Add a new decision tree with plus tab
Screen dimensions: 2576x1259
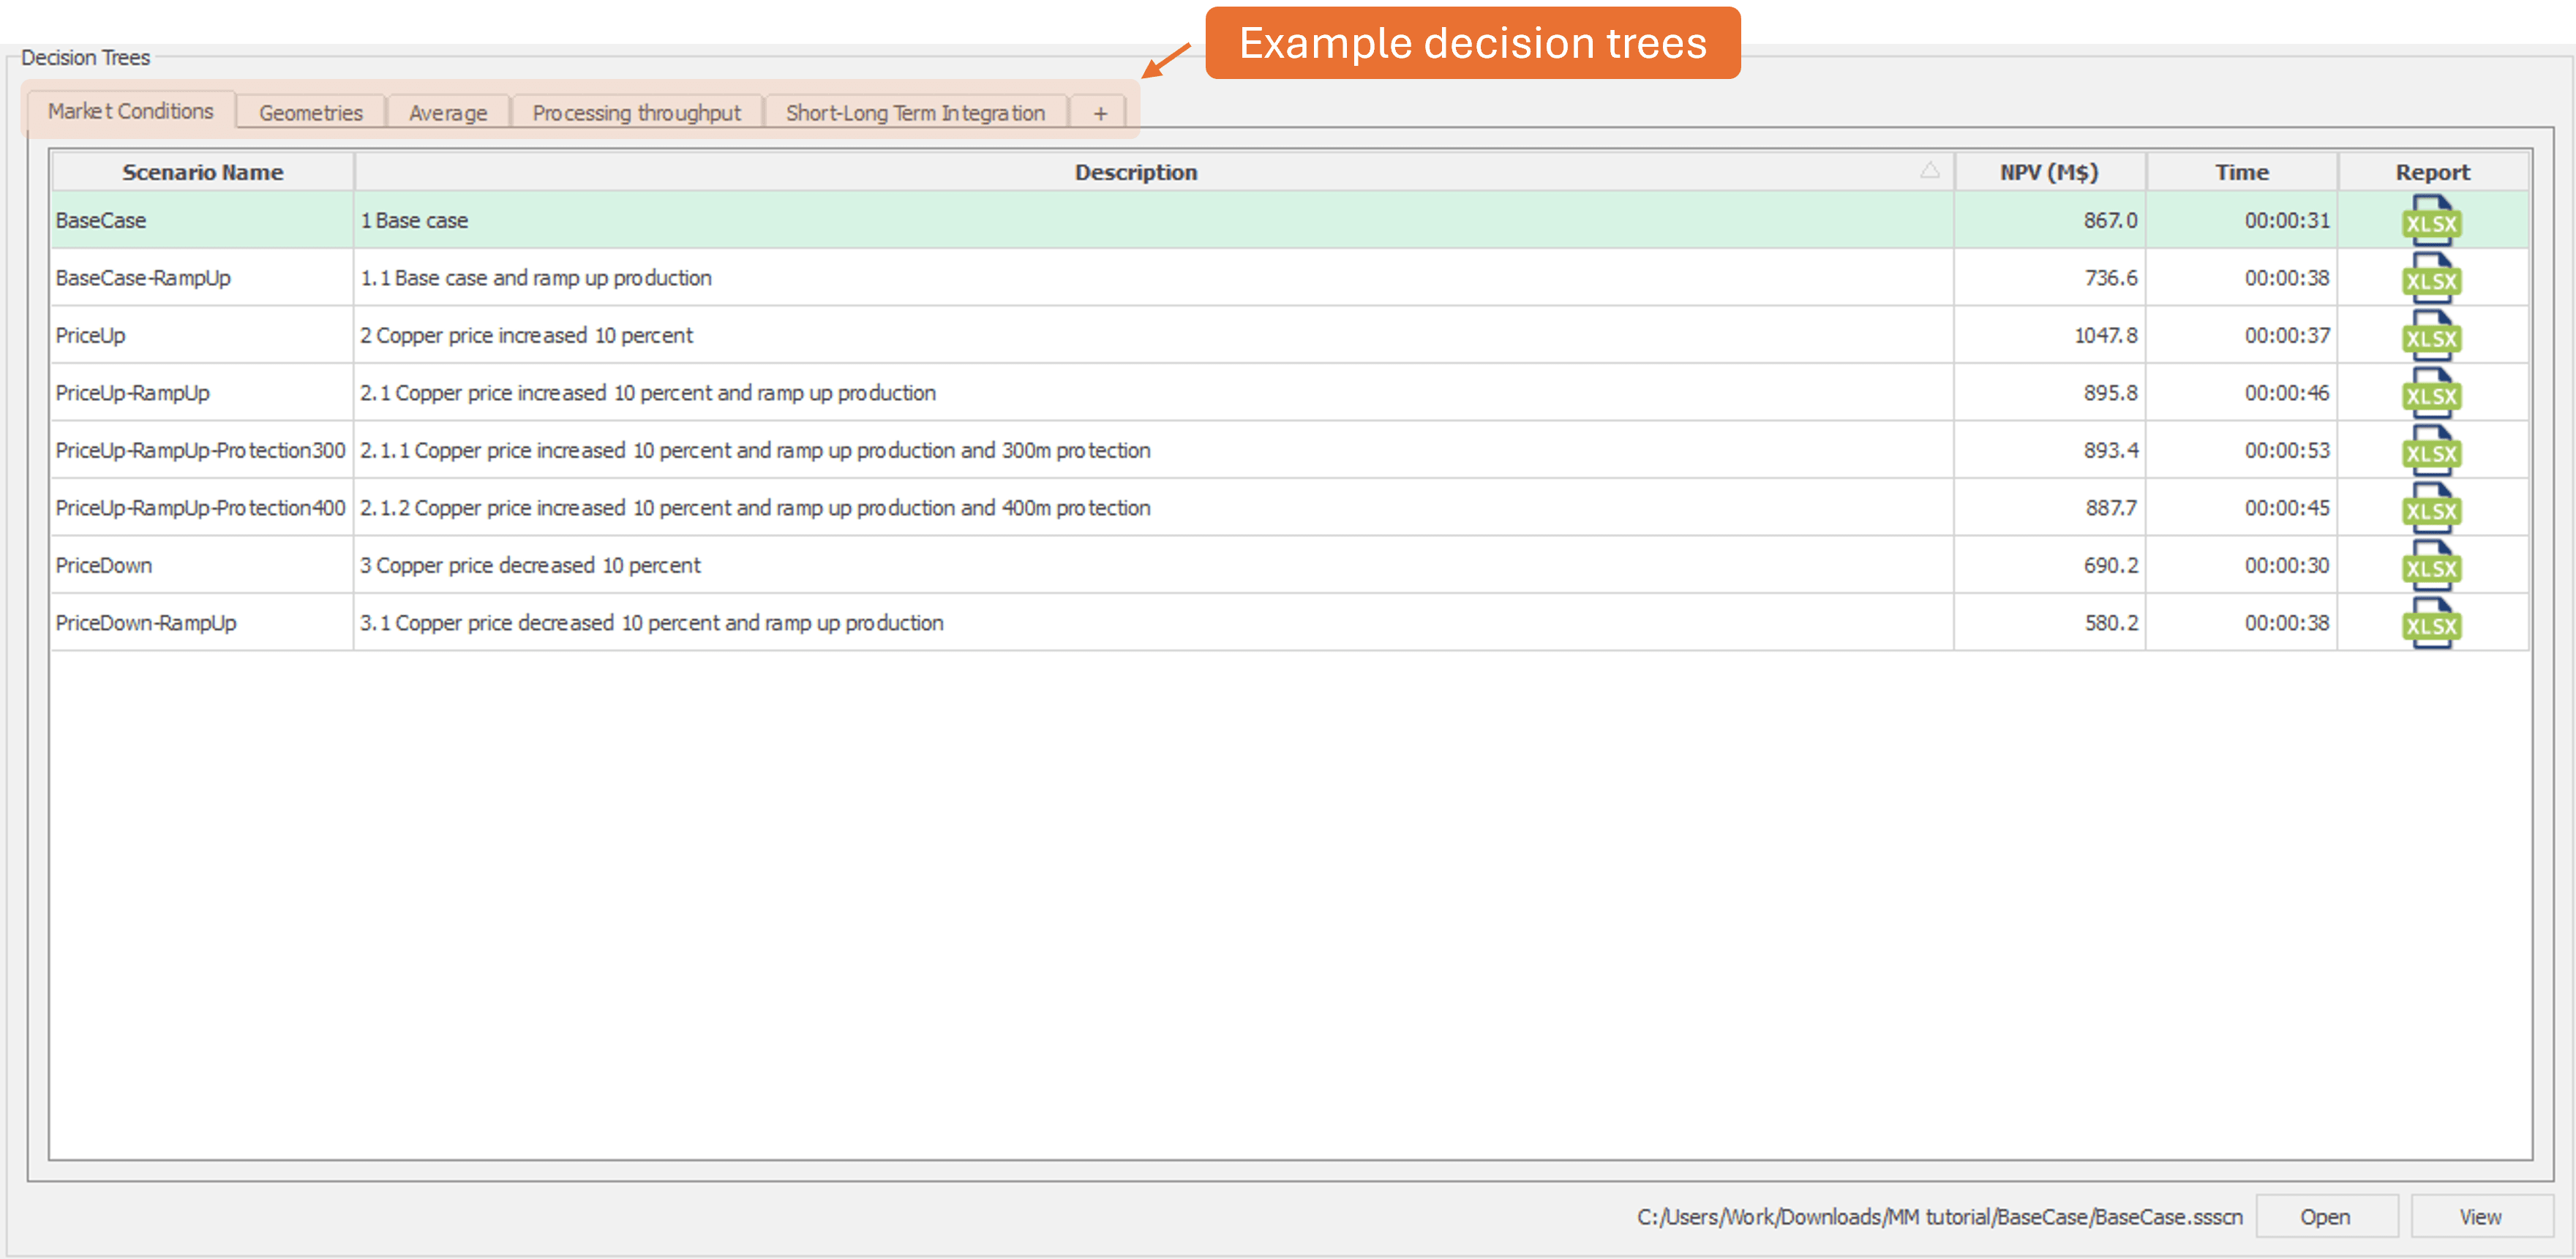click(x=1099, y=113)
